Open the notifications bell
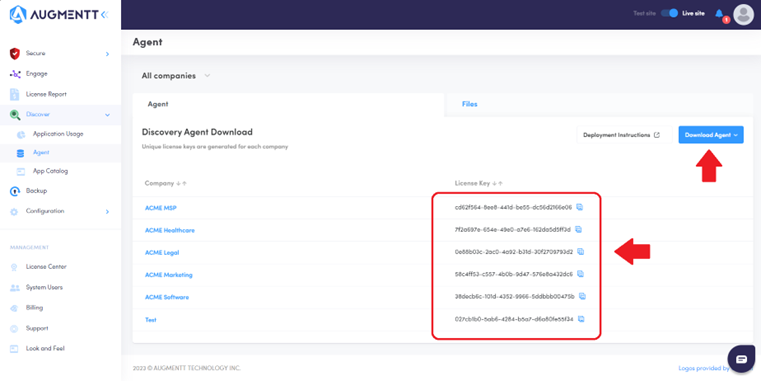The width and height of the screenshot is (761, 381). pos(719,14)
